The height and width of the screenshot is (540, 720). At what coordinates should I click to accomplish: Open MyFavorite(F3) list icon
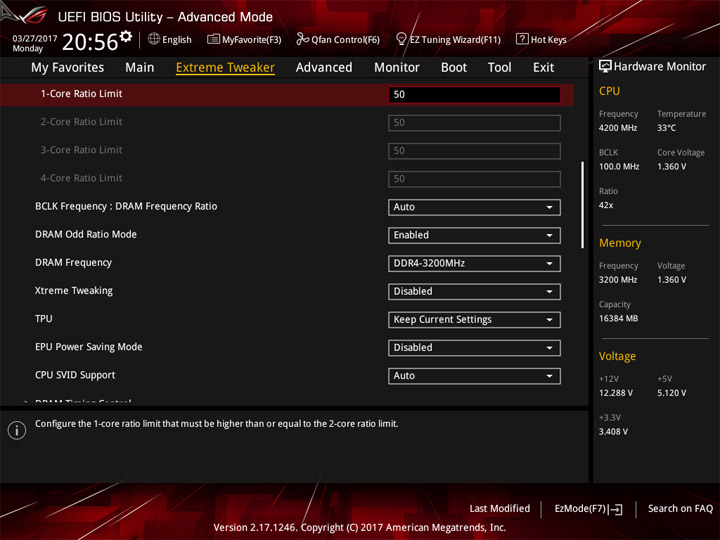pyautogui.click(x=213, y=39)
